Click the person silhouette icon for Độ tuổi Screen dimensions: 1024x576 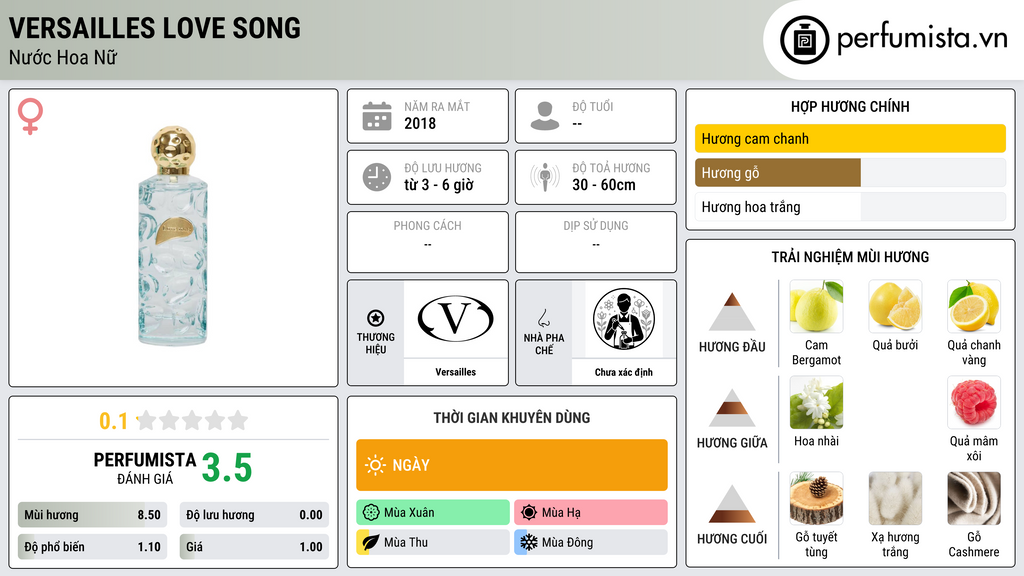(x=545, y=116)
